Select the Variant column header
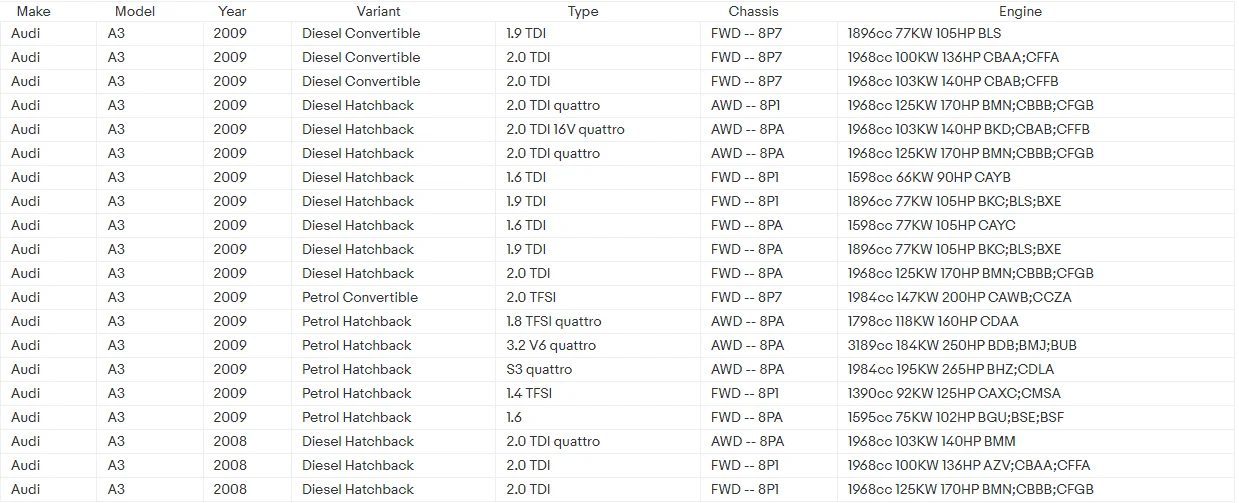 (x=378, y=11)
